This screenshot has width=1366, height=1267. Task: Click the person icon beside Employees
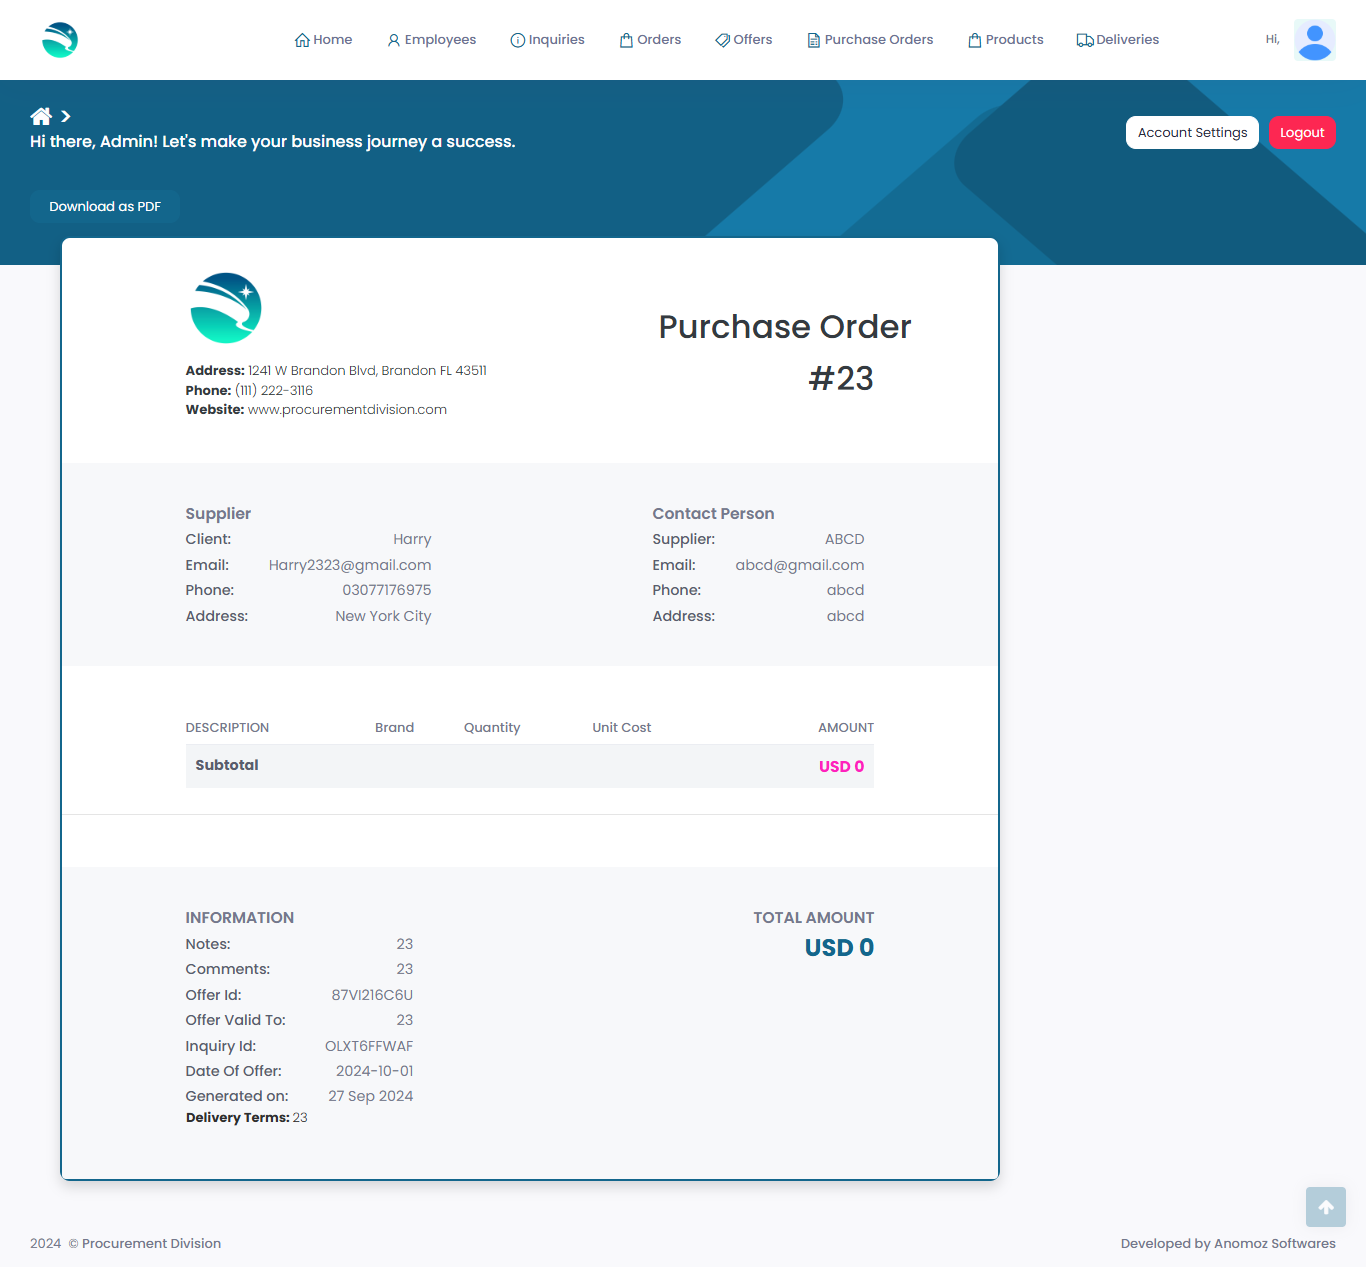[x=394, y=40]
